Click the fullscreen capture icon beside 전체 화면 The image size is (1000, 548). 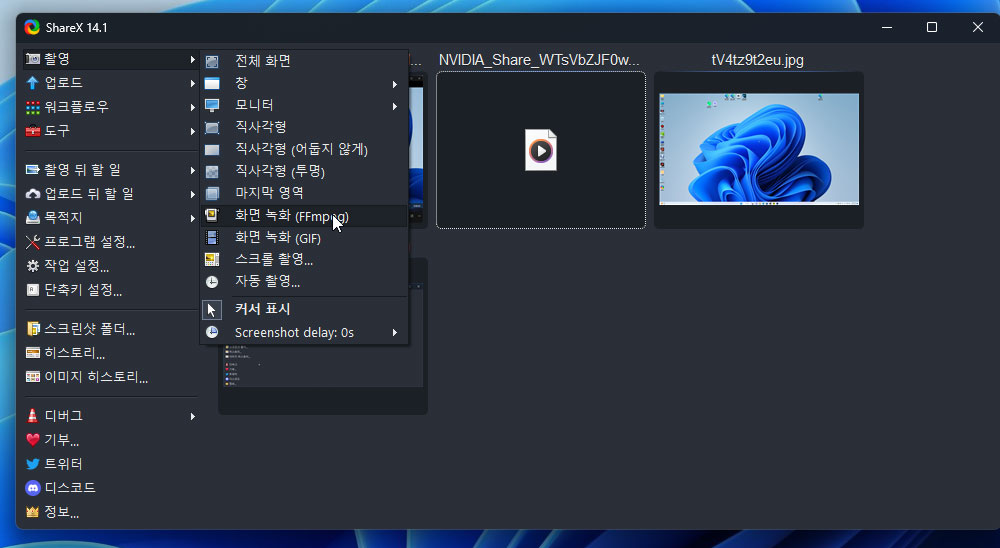[x=212, y=62]
